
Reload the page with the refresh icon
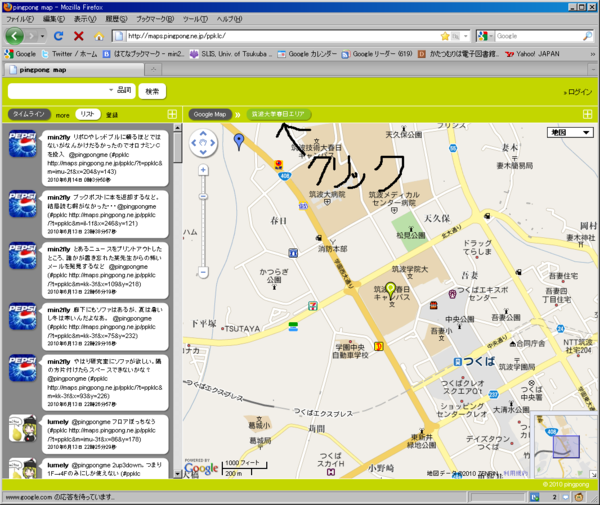coord(58,36)
